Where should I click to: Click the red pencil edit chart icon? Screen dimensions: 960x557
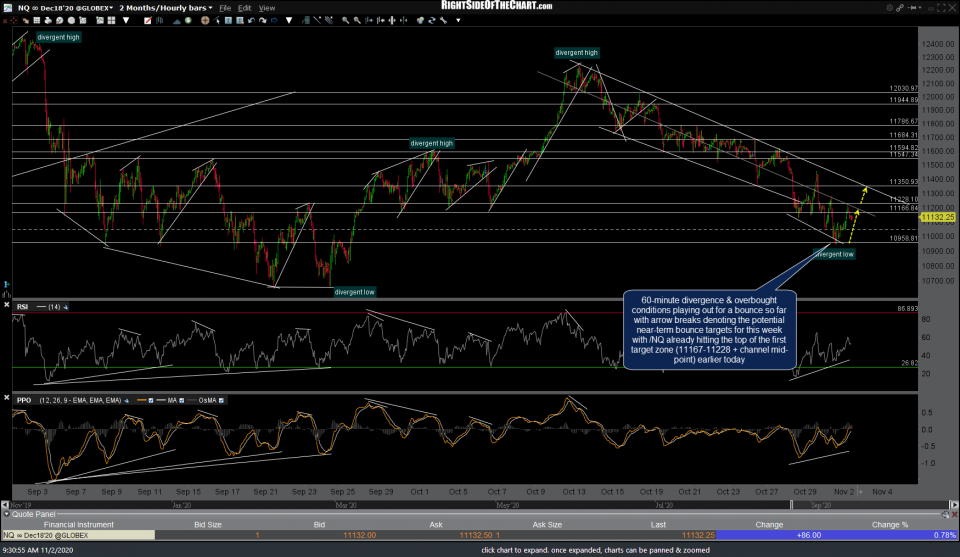coord(148,20)
